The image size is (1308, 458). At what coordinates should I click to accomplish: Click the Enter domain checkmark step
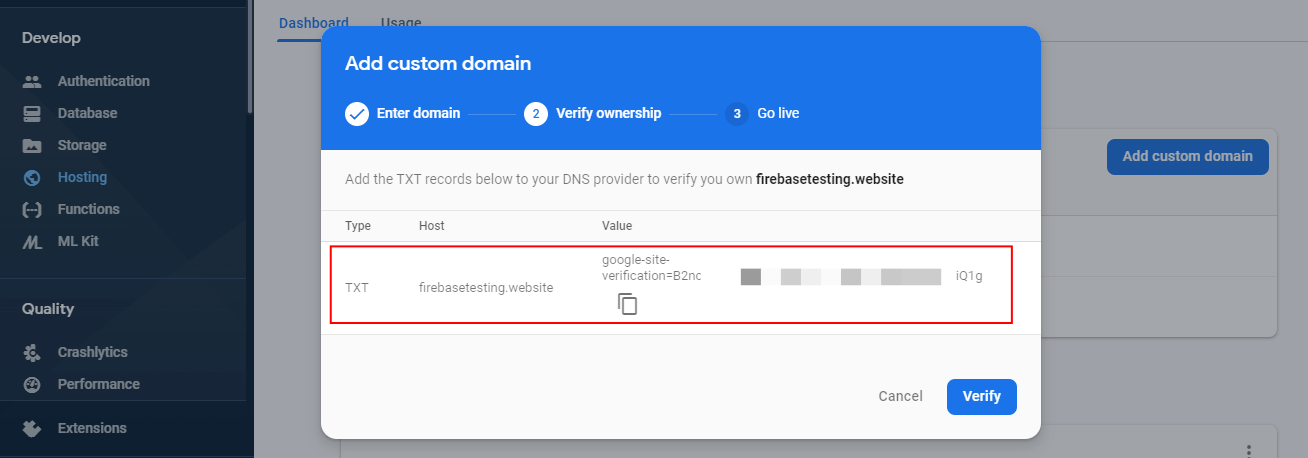357,113
